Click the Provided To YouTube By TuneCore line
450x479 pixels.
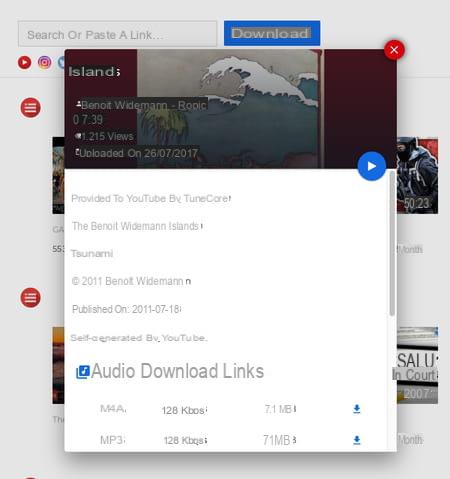[x=151, y=199]
